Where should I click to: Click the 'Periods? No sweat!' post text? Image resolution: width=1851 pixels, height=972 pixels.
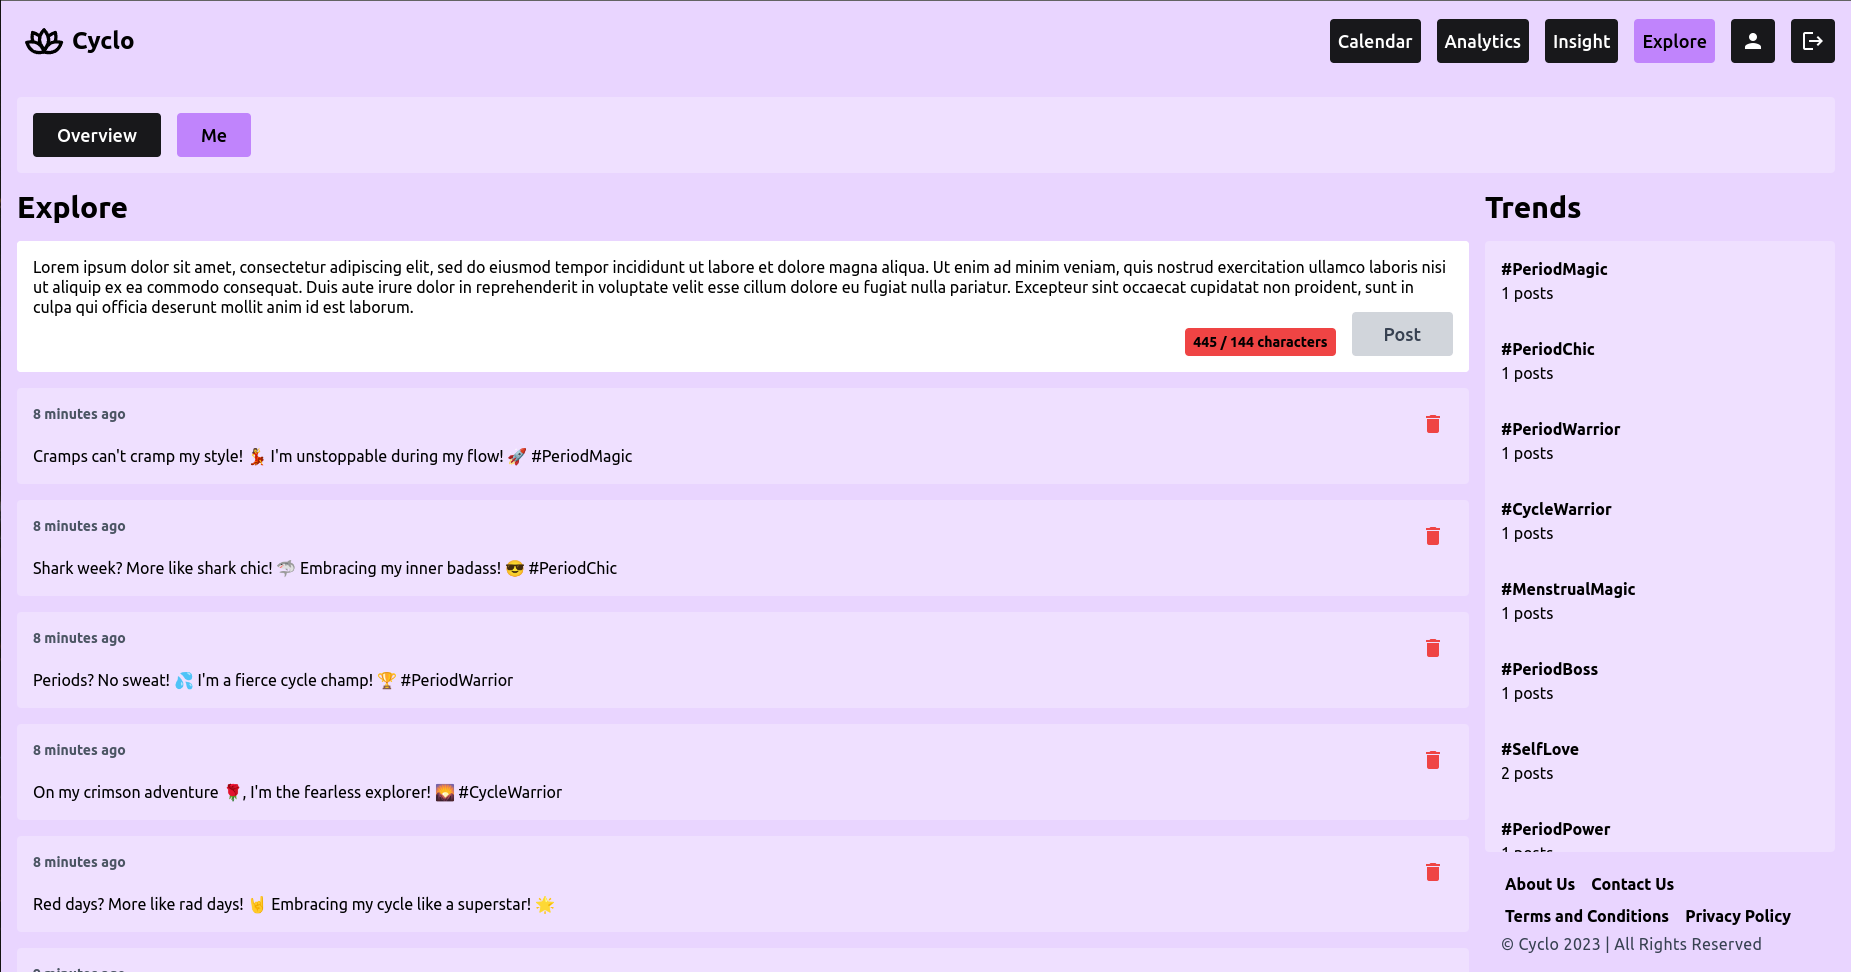pyautogui.click(x=273, y=680)
